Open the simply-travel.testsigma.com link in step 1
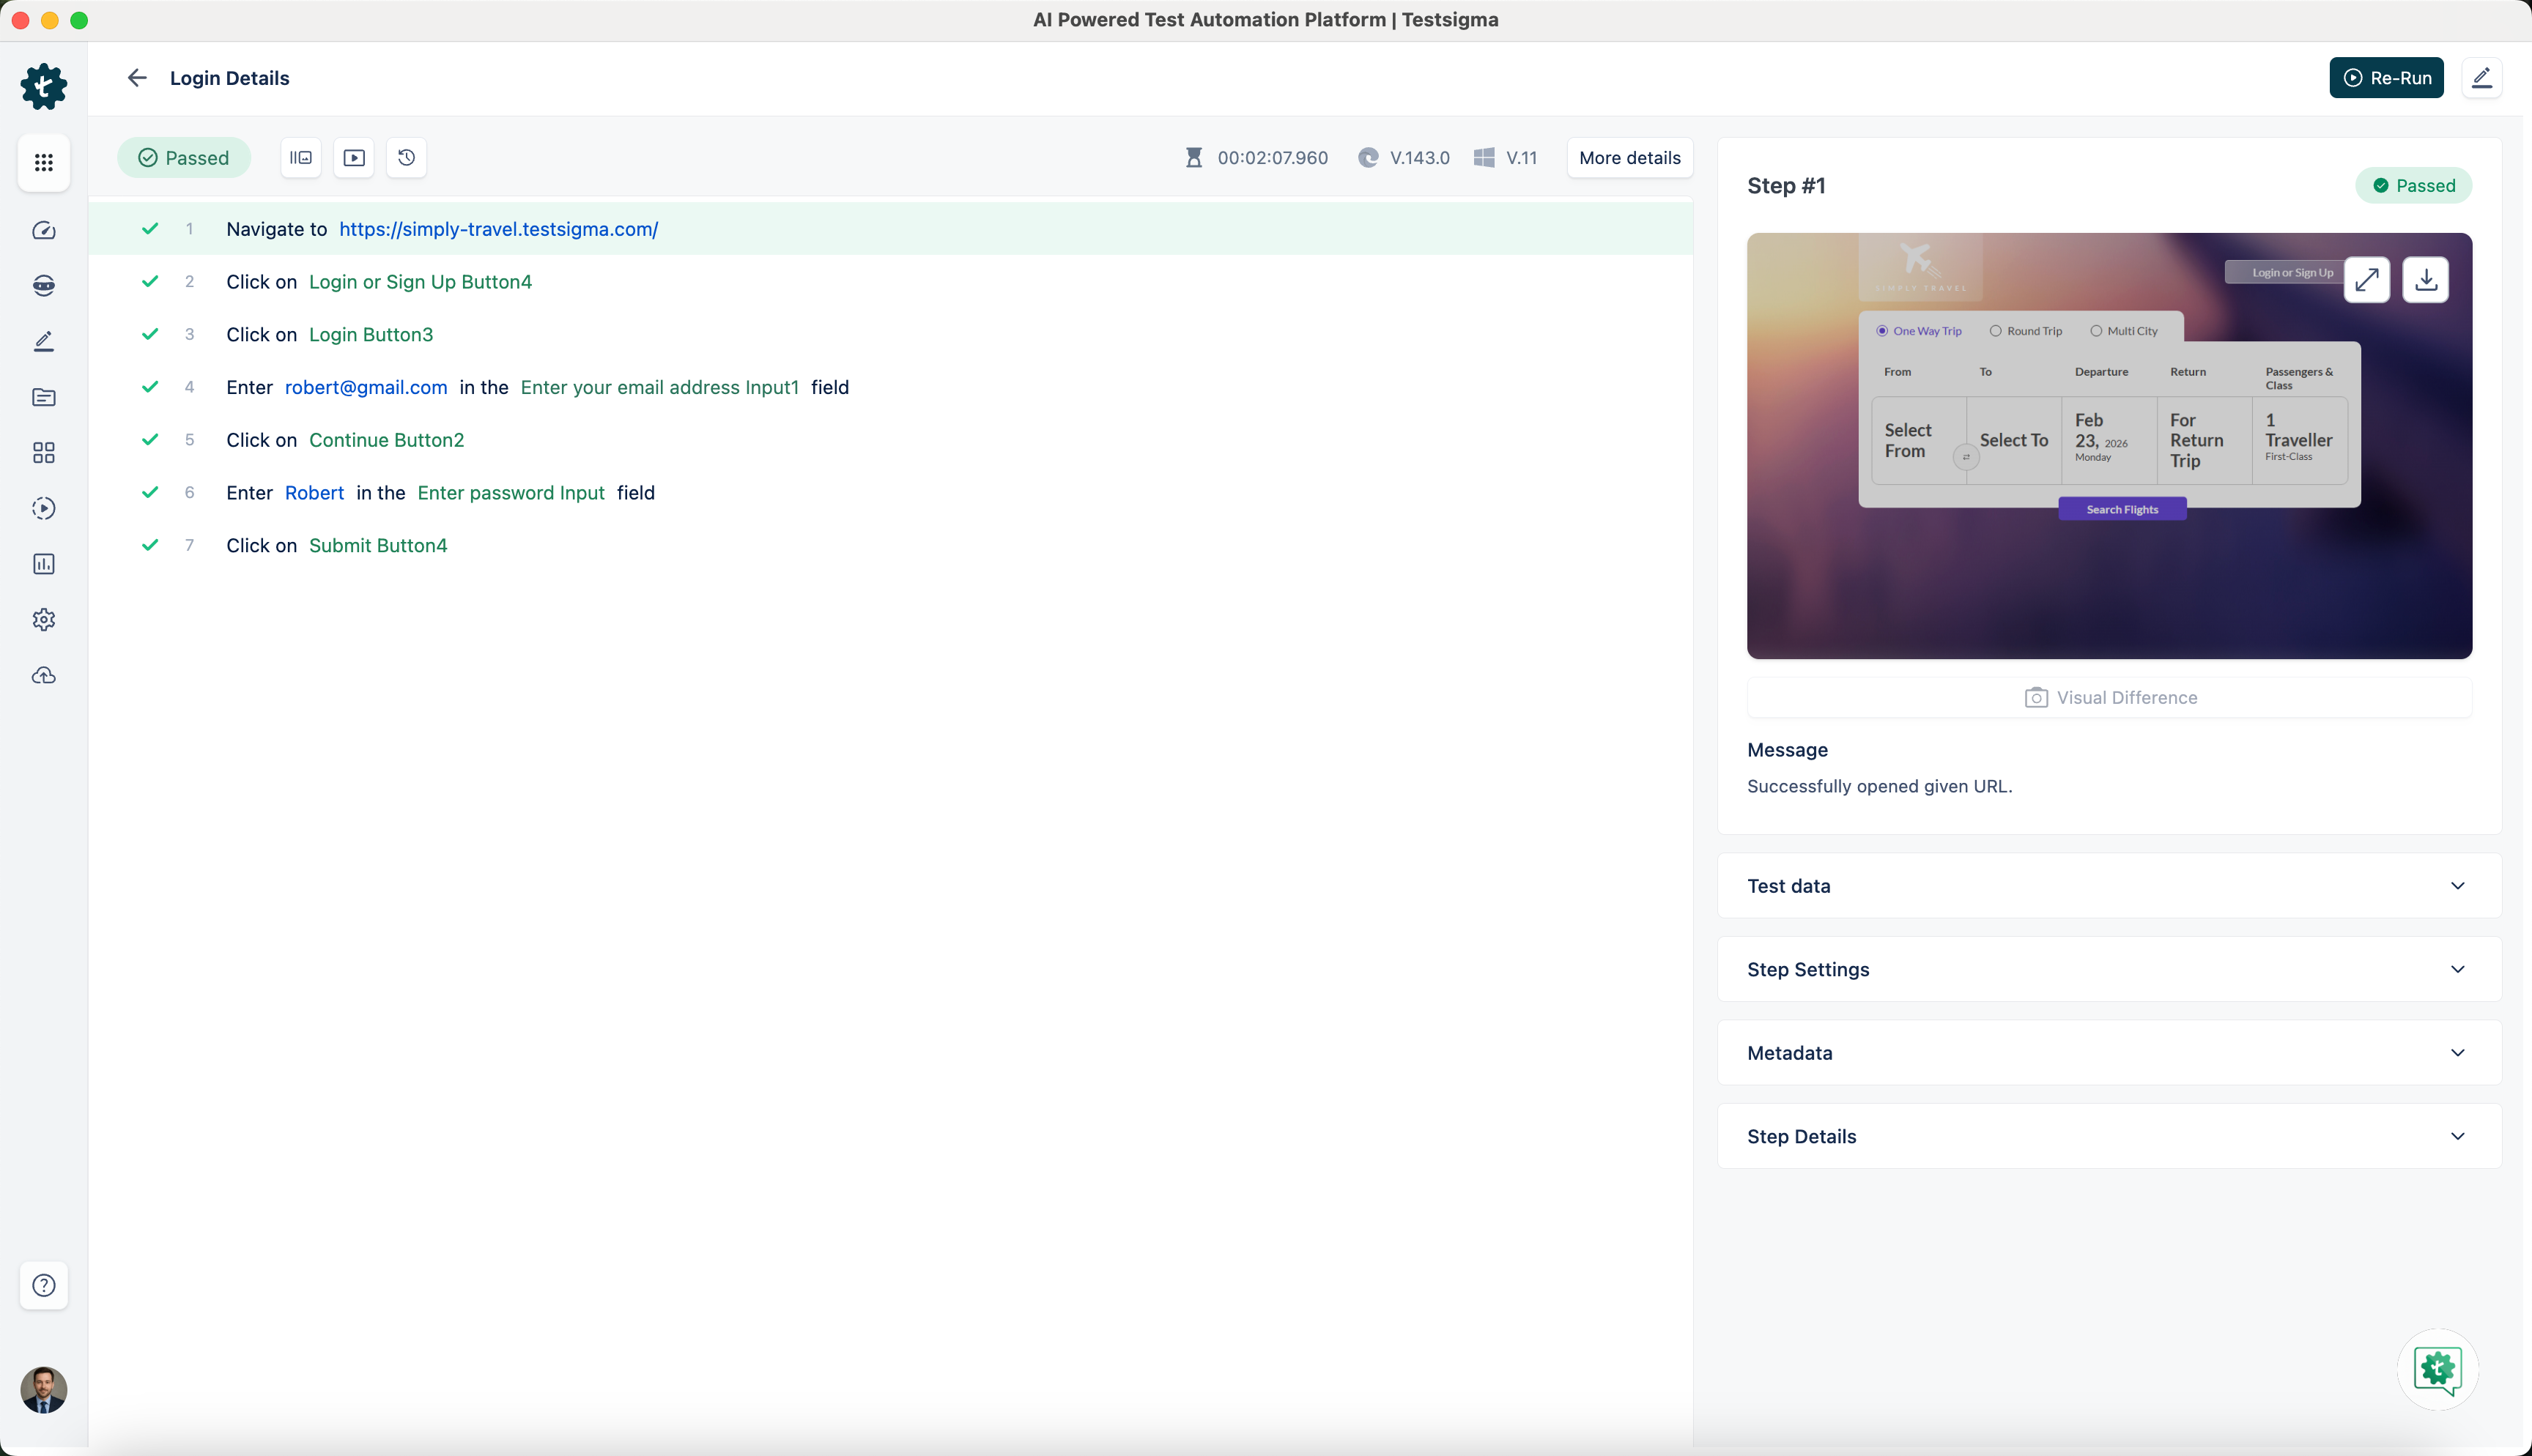The image size is (2532, 1456). pyautogui.click(x=498, y=229)
